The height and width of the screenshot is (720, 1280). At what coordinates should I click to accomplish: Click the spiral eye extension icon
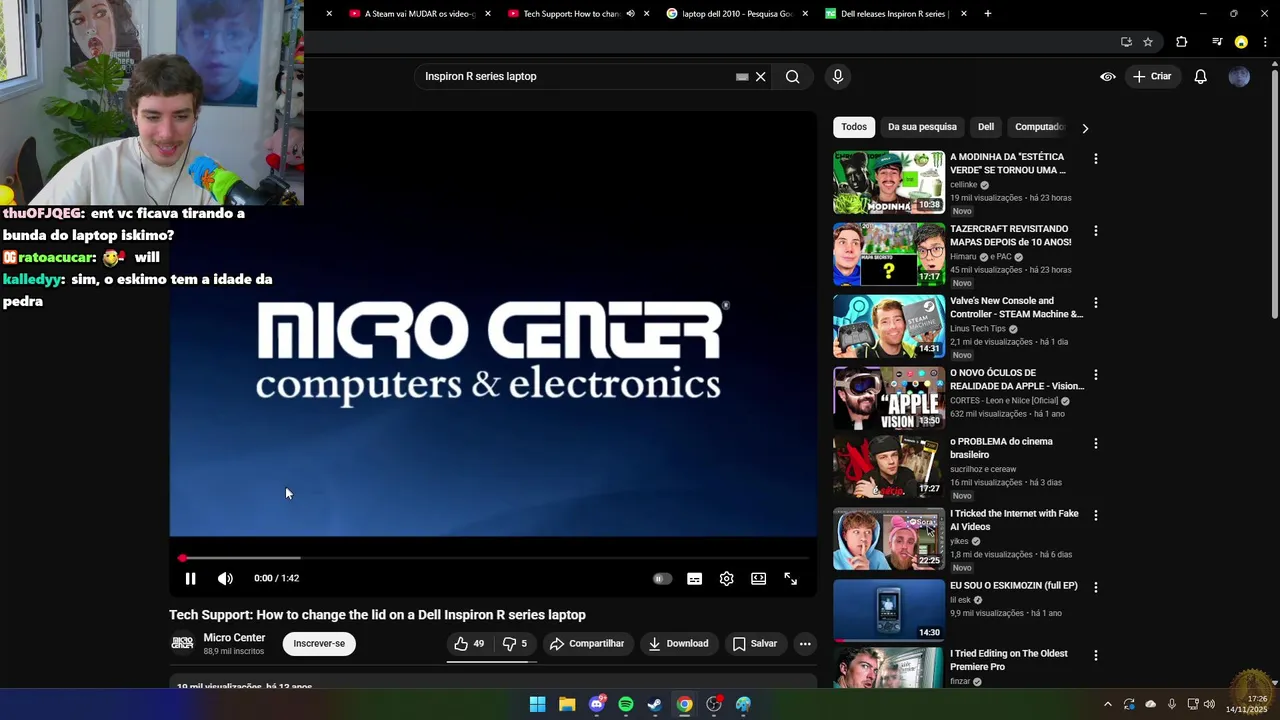[1108, 76]
